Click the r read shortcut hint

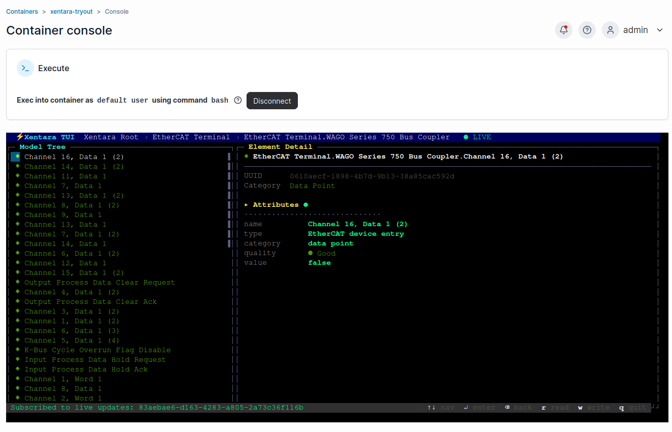coord(555,408)
